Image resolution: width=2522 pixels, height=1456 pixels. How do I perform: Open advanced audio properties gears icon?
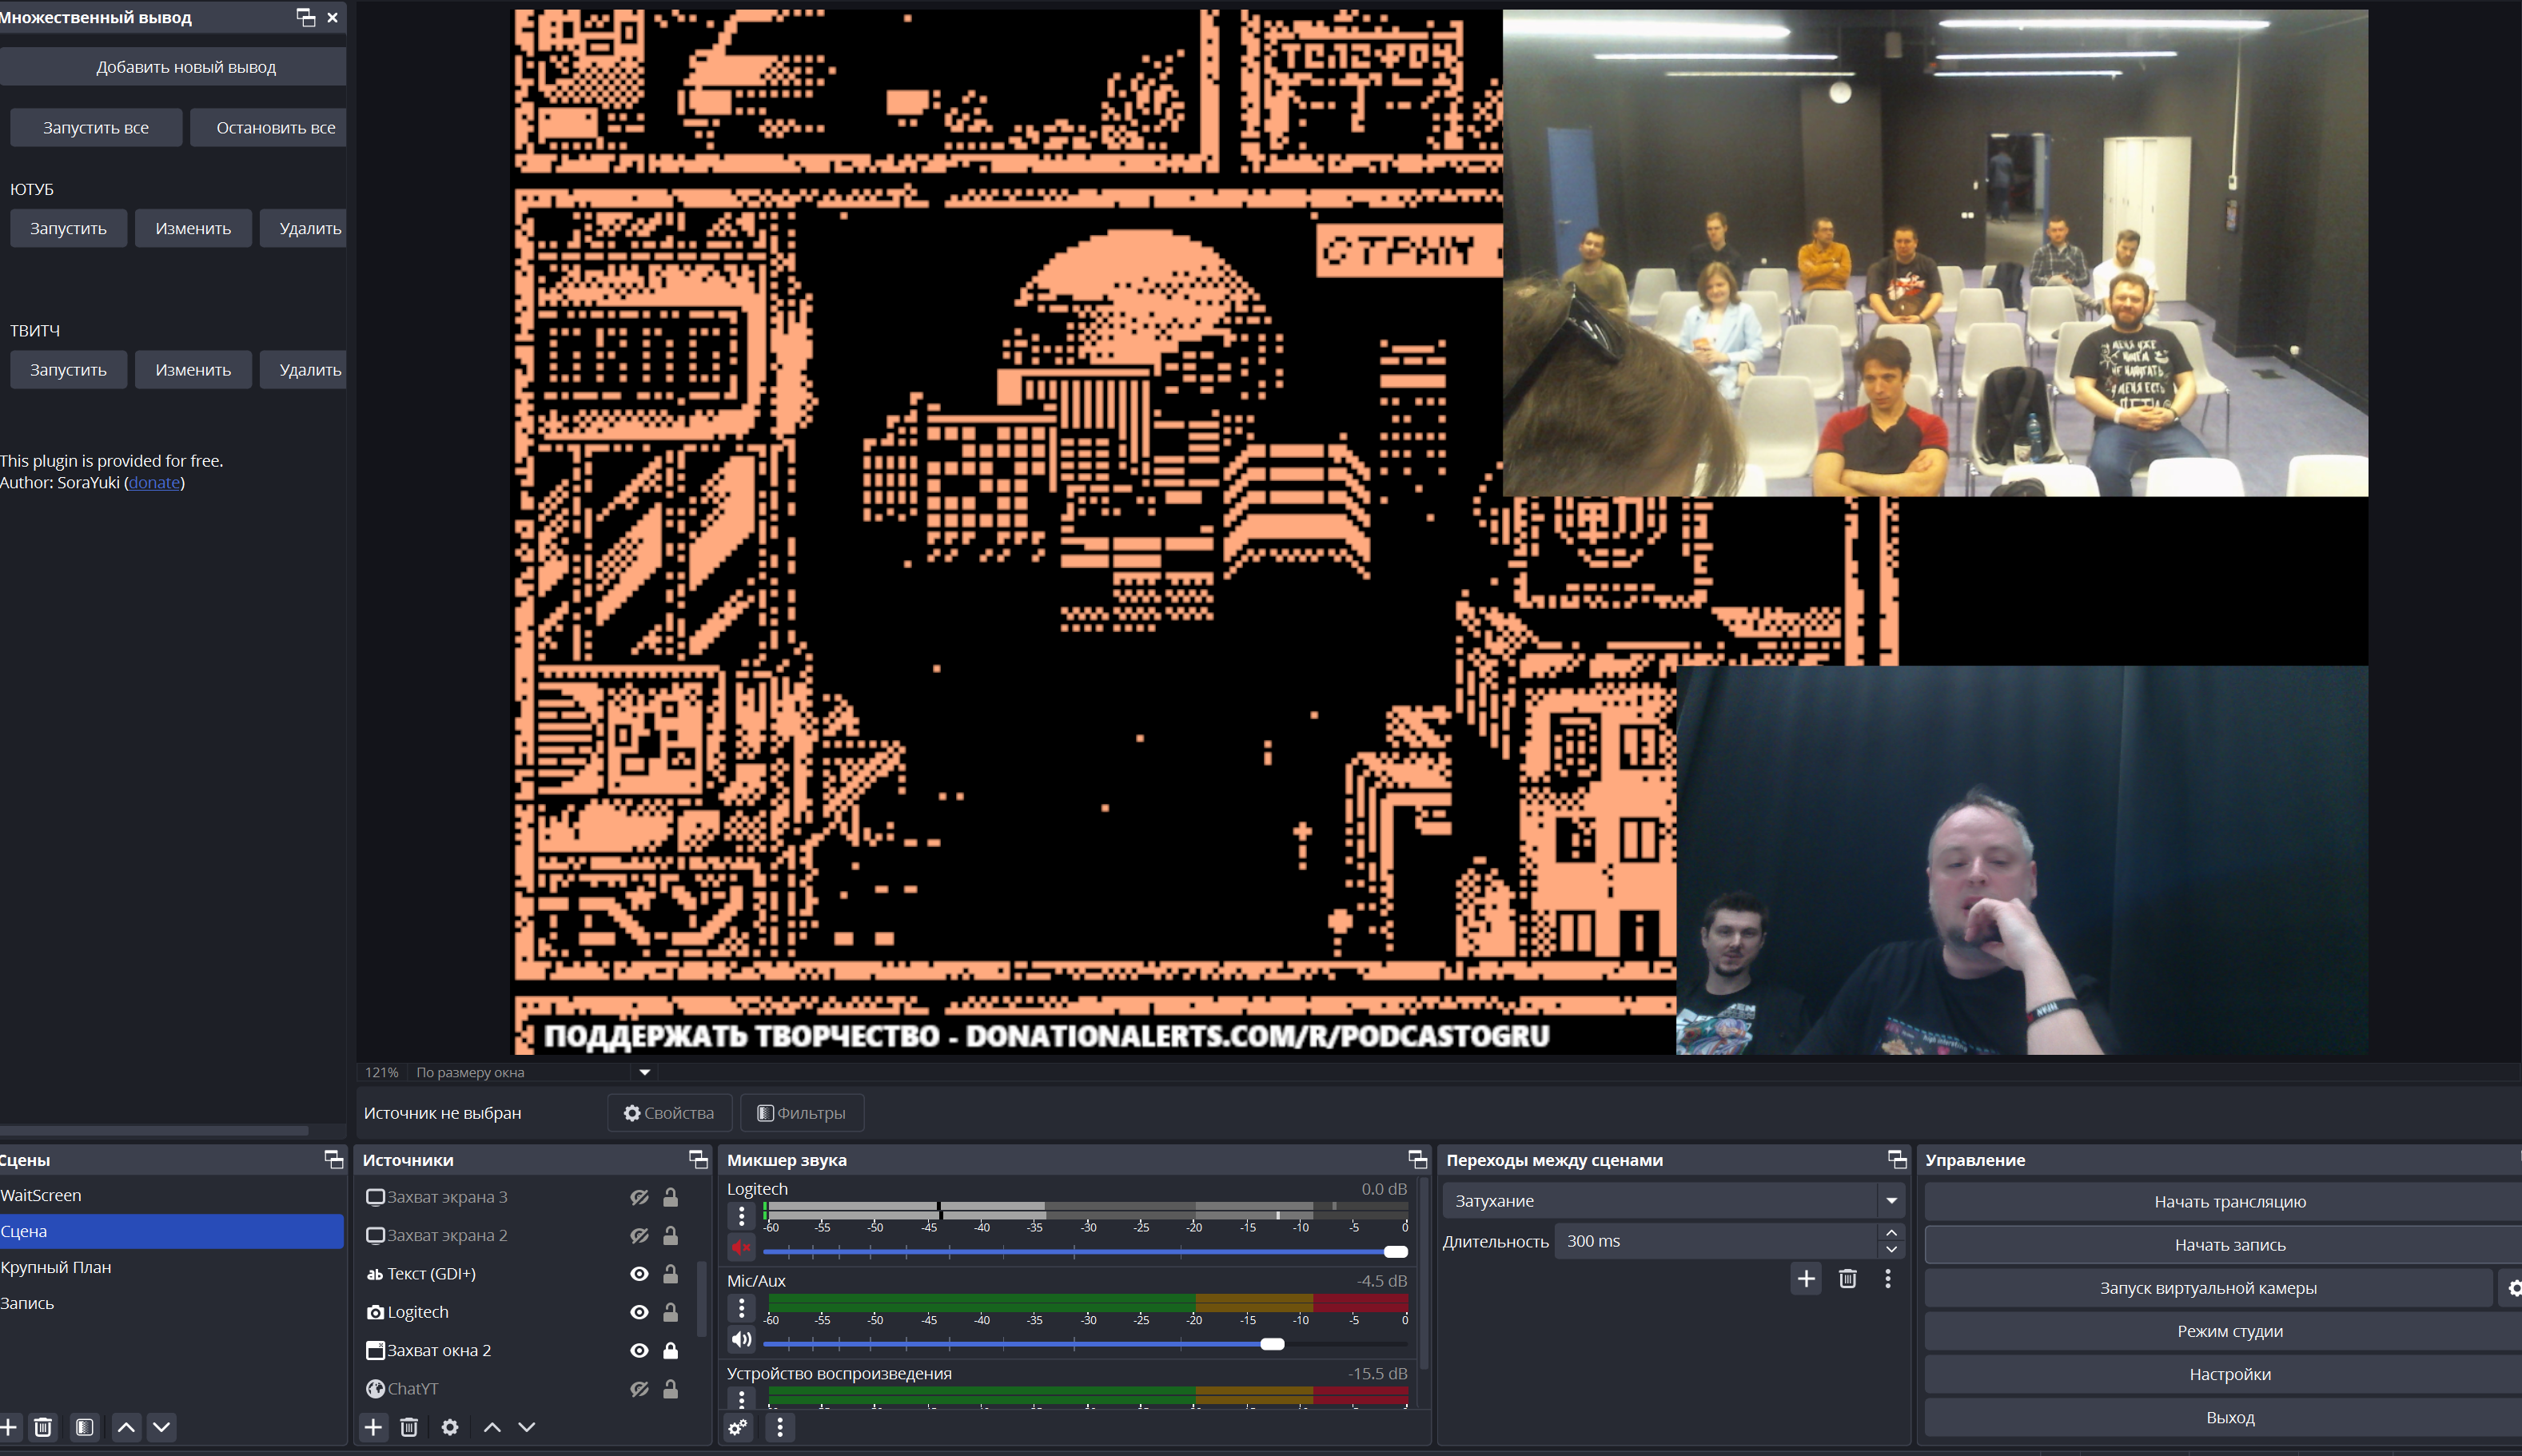pos(738,1427)
